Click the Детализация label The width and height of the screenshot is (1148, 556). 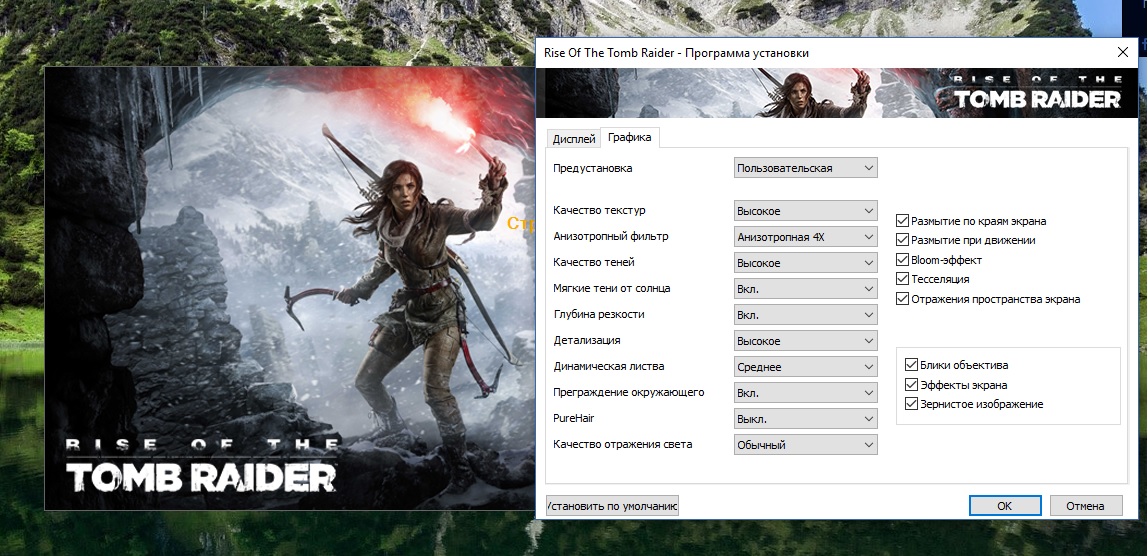587,341
